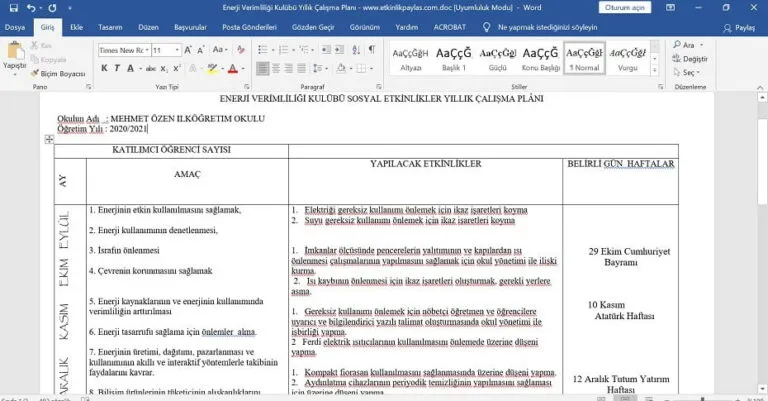Click the Paylaş share button
This screenshot has width=768, height=401.
point(739,28)
